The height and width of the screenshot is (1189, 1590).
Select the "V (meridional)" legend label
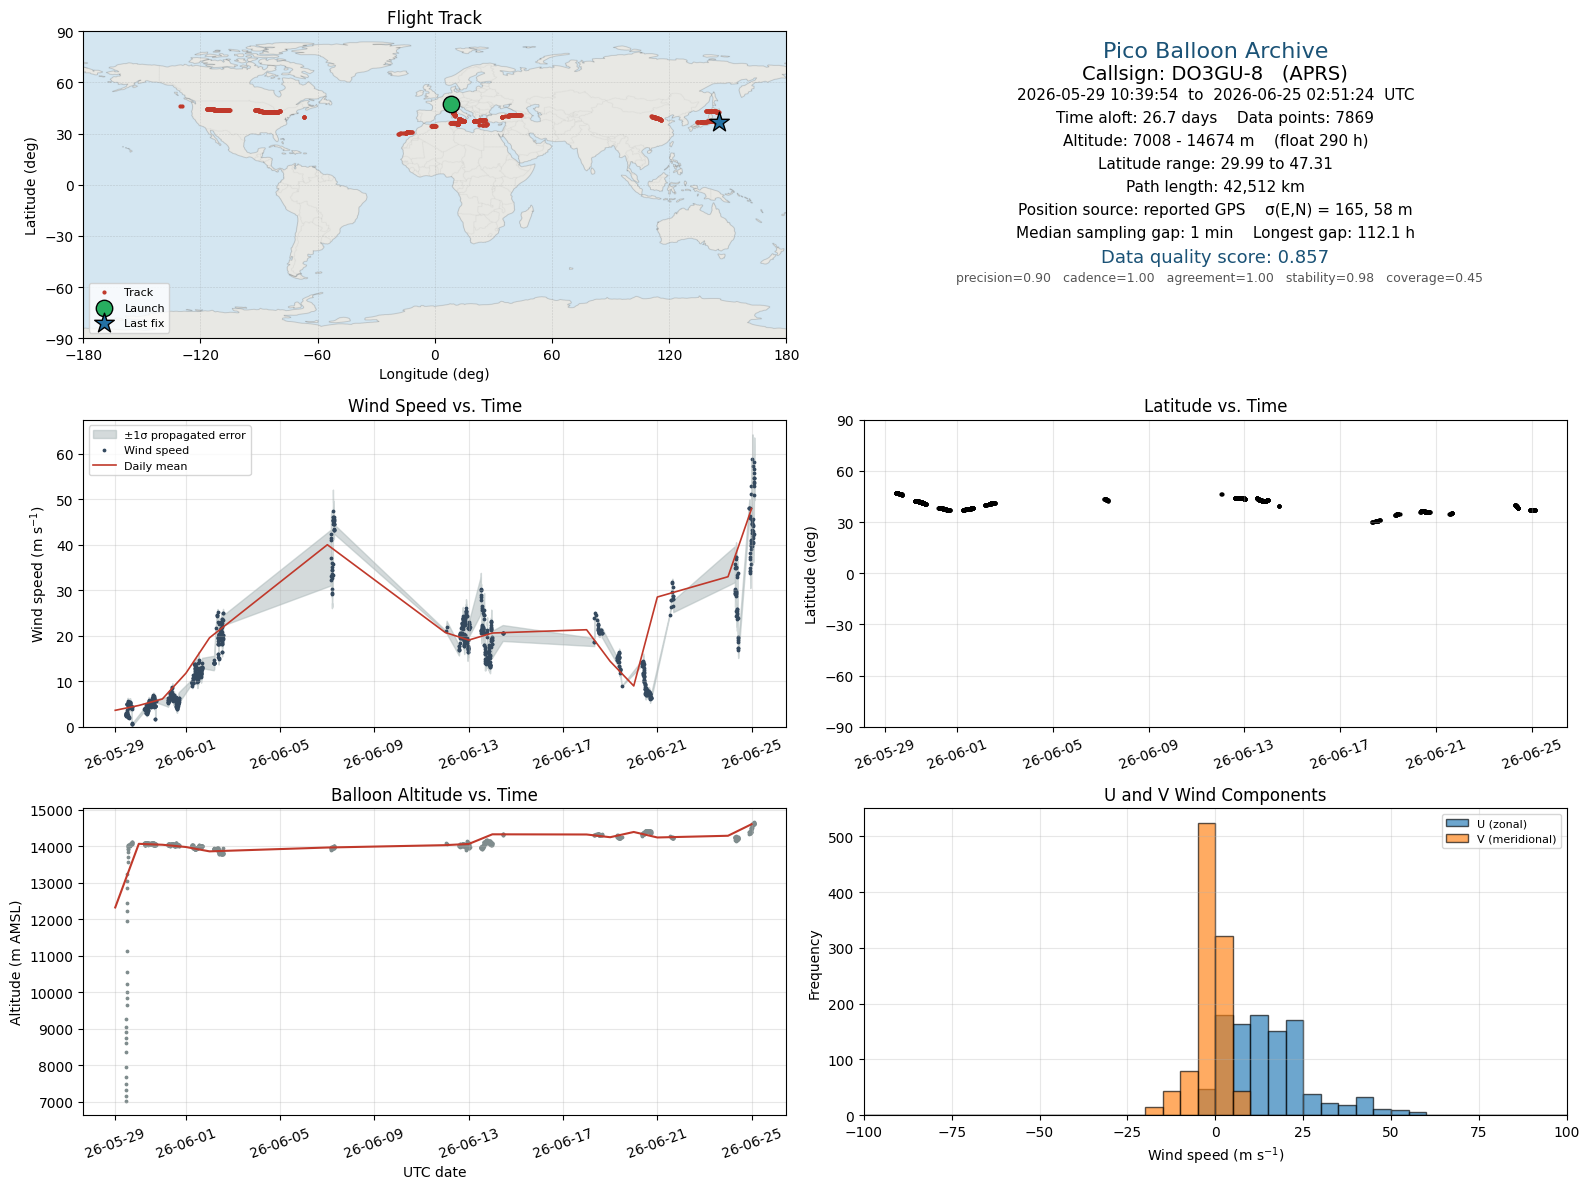(x=1517, y=839)
